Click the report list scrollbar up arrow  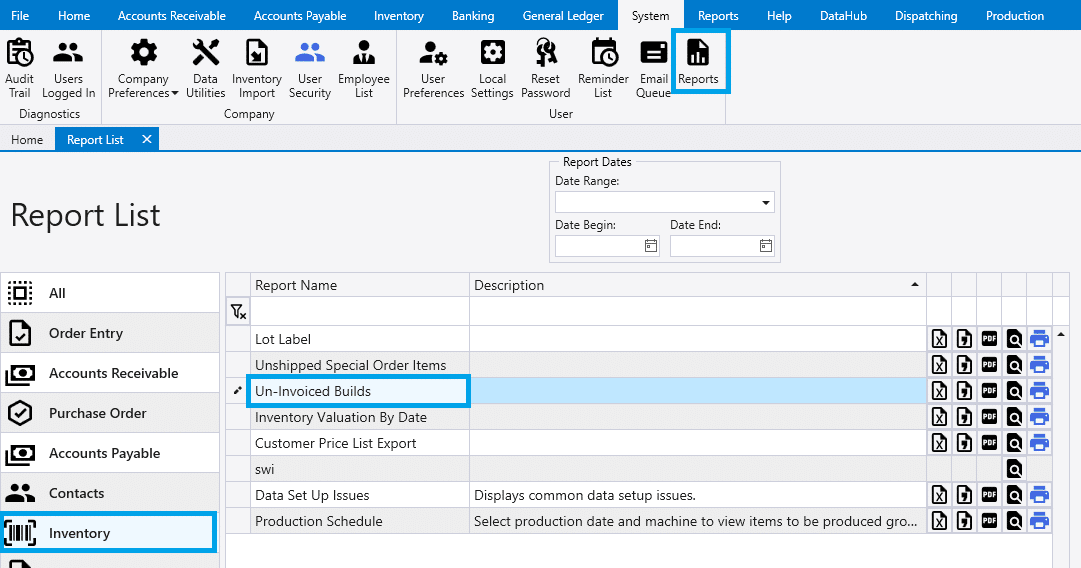(1061, 335)
